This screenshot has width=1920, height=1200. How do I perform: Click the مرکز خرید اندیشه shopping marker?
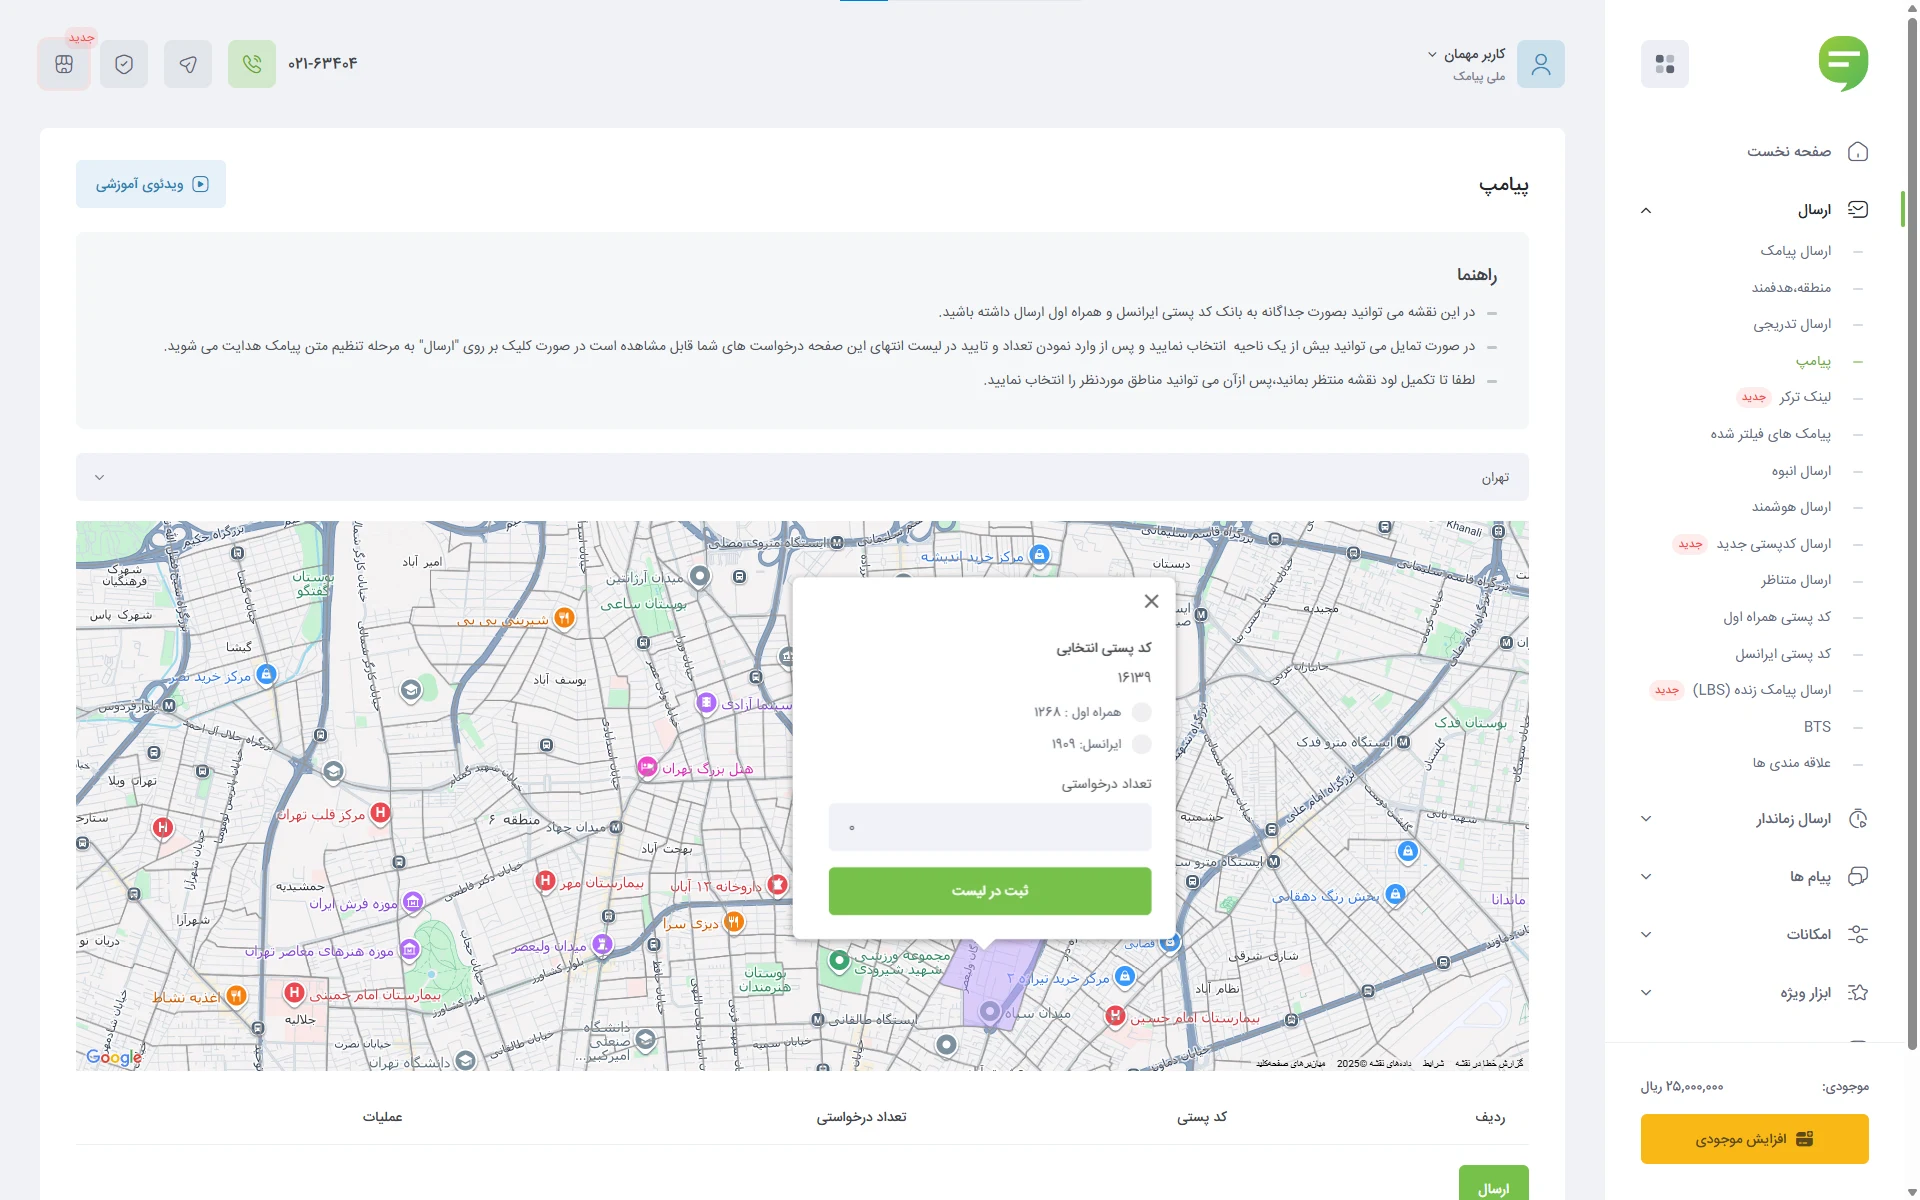click(x=1039, y=554)
